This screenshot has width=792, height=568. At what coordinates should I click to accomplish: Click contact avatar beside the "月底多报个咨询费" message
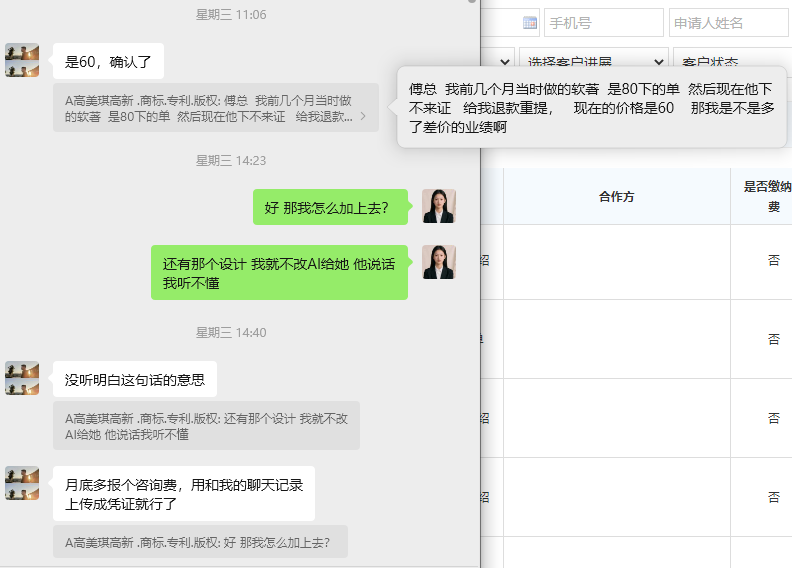tap(22, 483)
